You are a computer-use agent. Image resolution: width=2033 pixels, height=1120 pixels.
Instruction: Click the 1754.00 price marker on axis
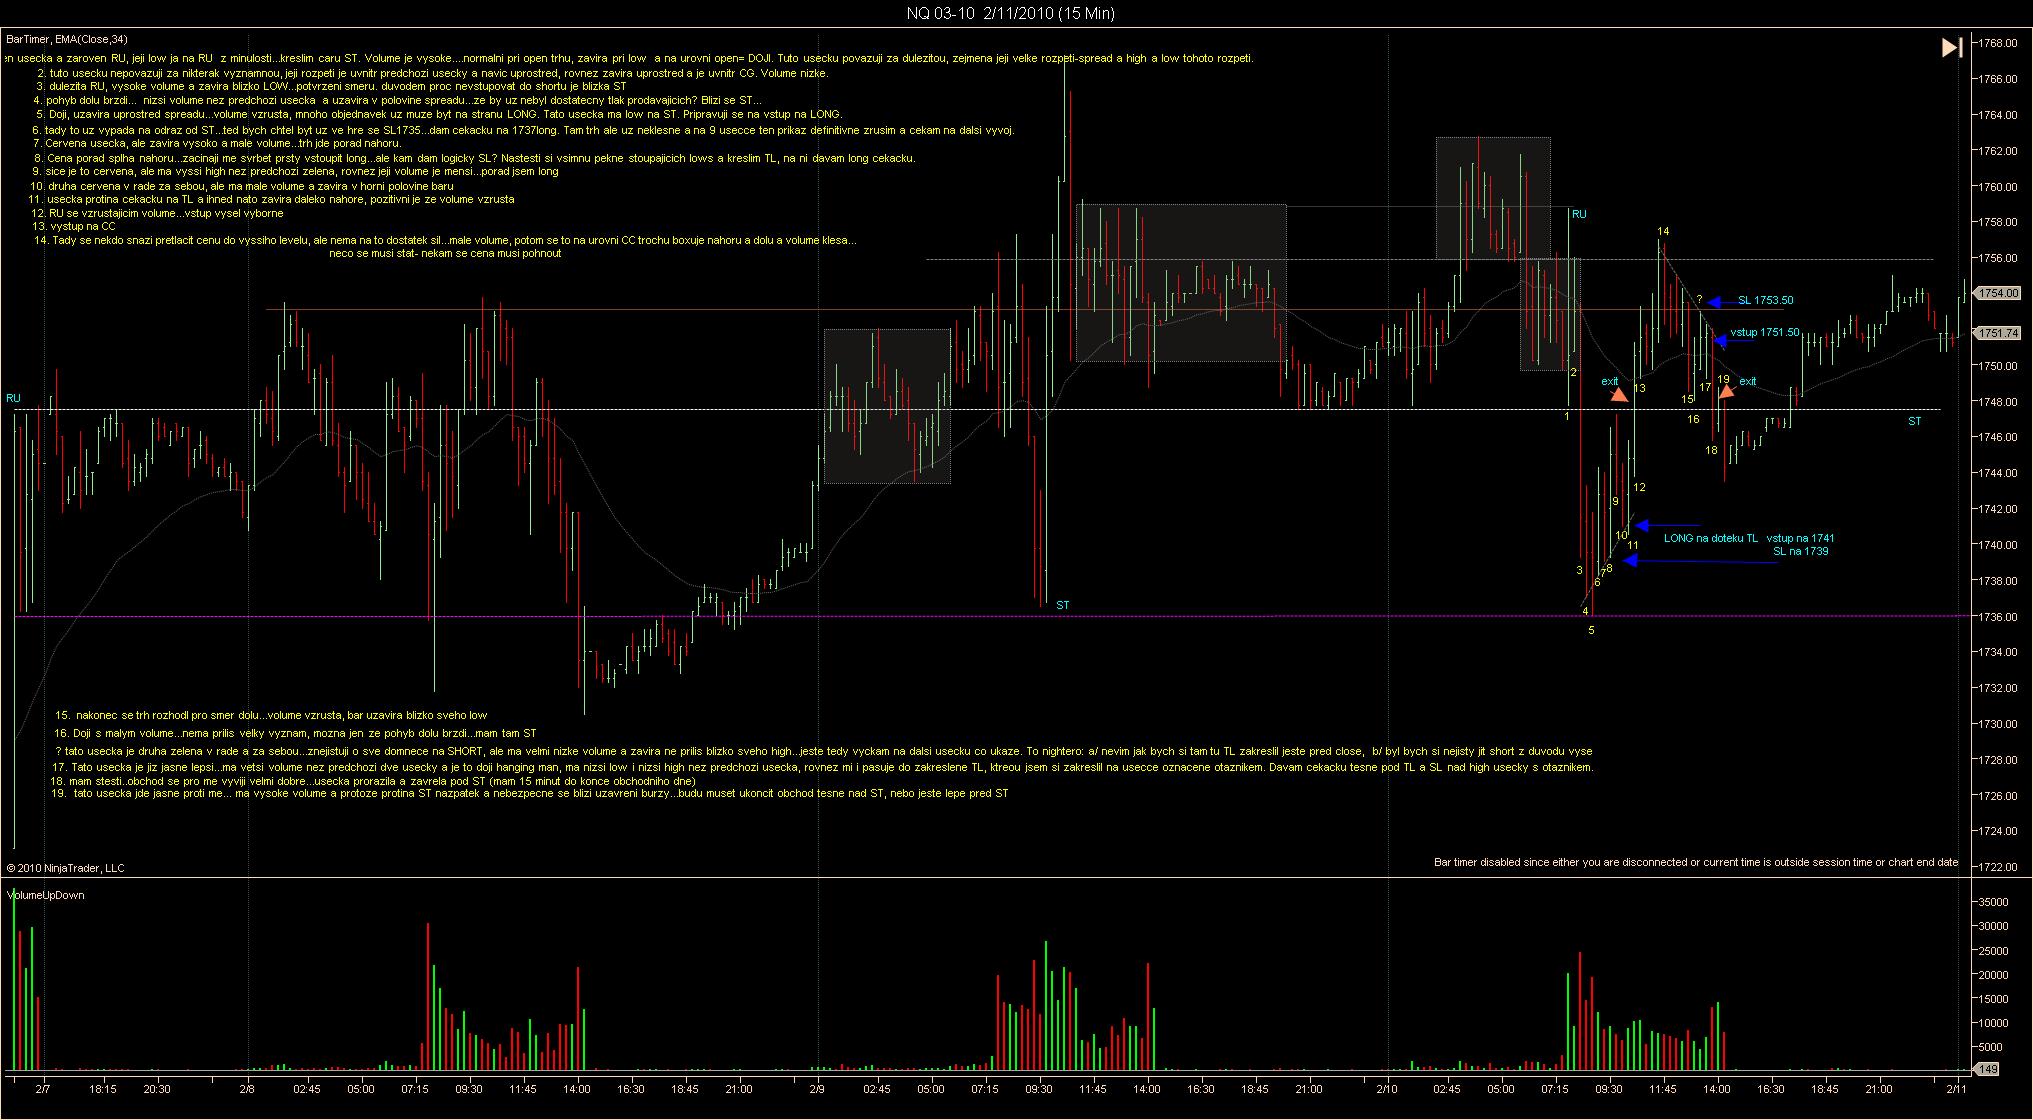point(1998,293)
